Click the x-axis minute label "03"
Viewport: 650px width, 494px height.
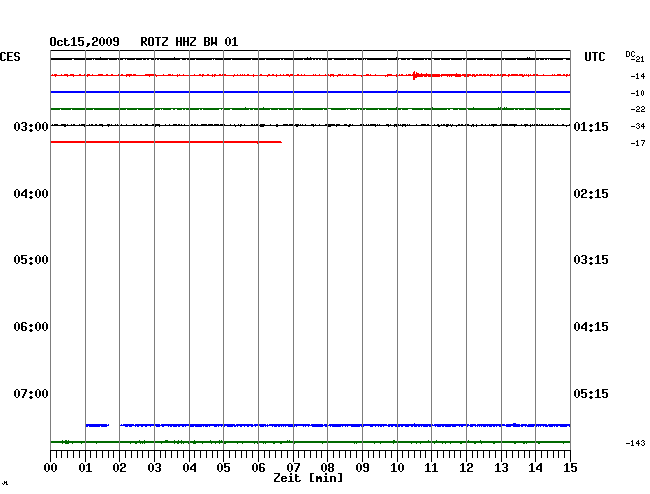point(154,468)
